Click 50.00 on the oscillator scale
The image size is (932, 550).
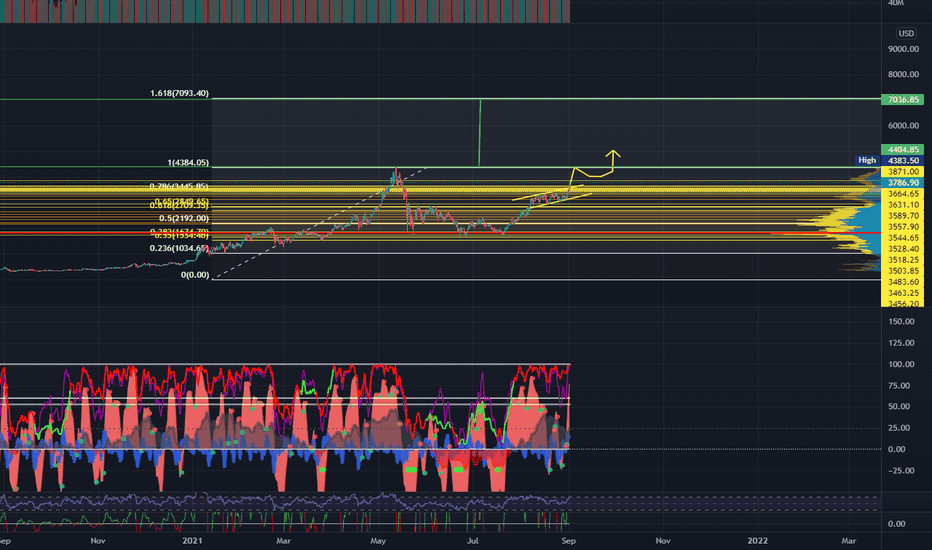(x=899, y=406)
